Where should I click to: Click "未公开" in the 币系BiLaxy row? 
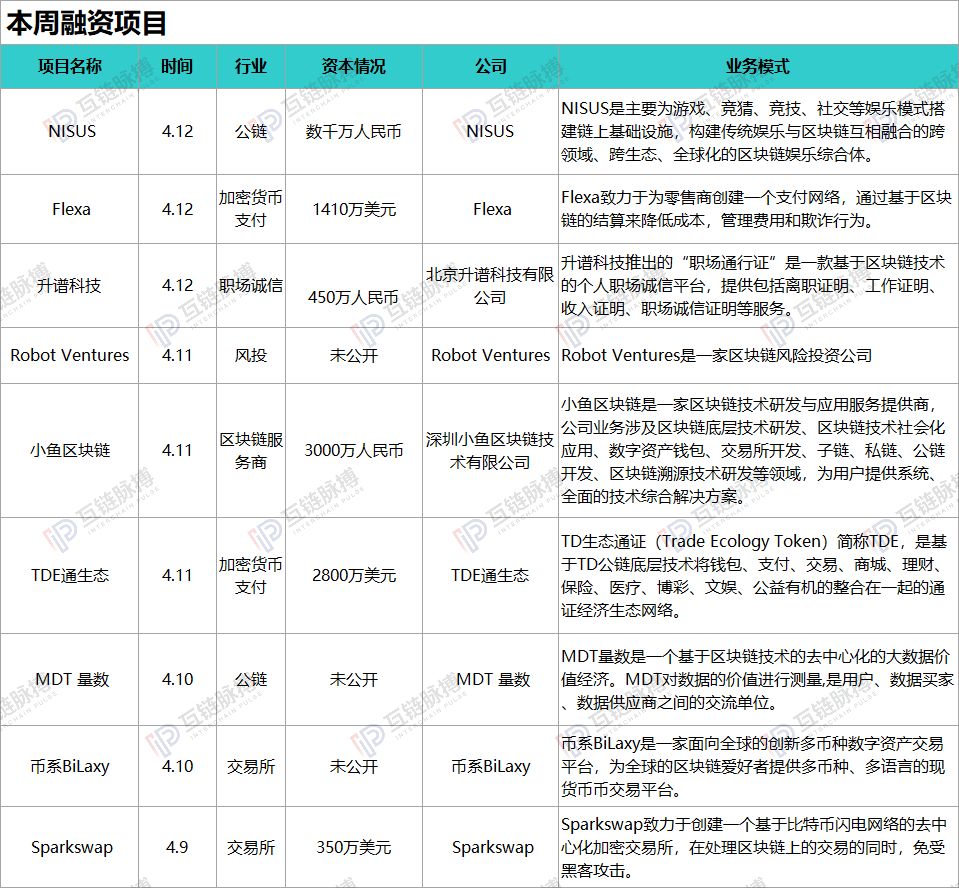pyautogui.click(x=354, y=766)
